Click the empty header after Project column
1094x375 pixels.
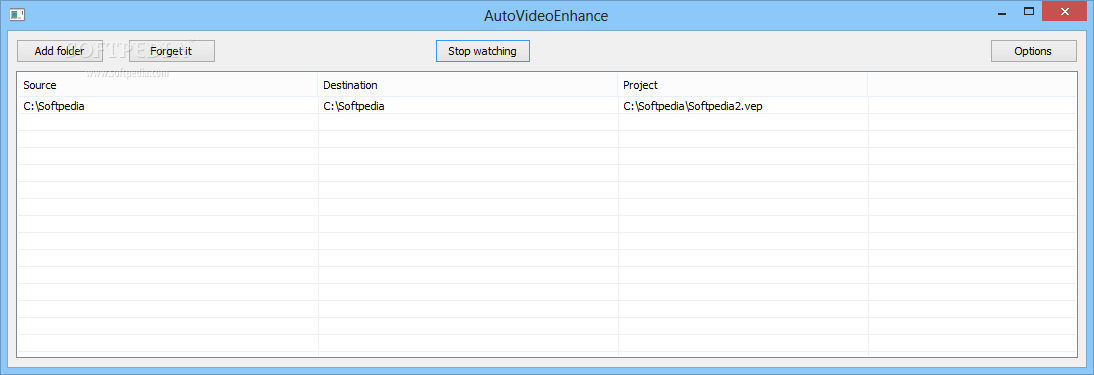(x=972, y=85)
